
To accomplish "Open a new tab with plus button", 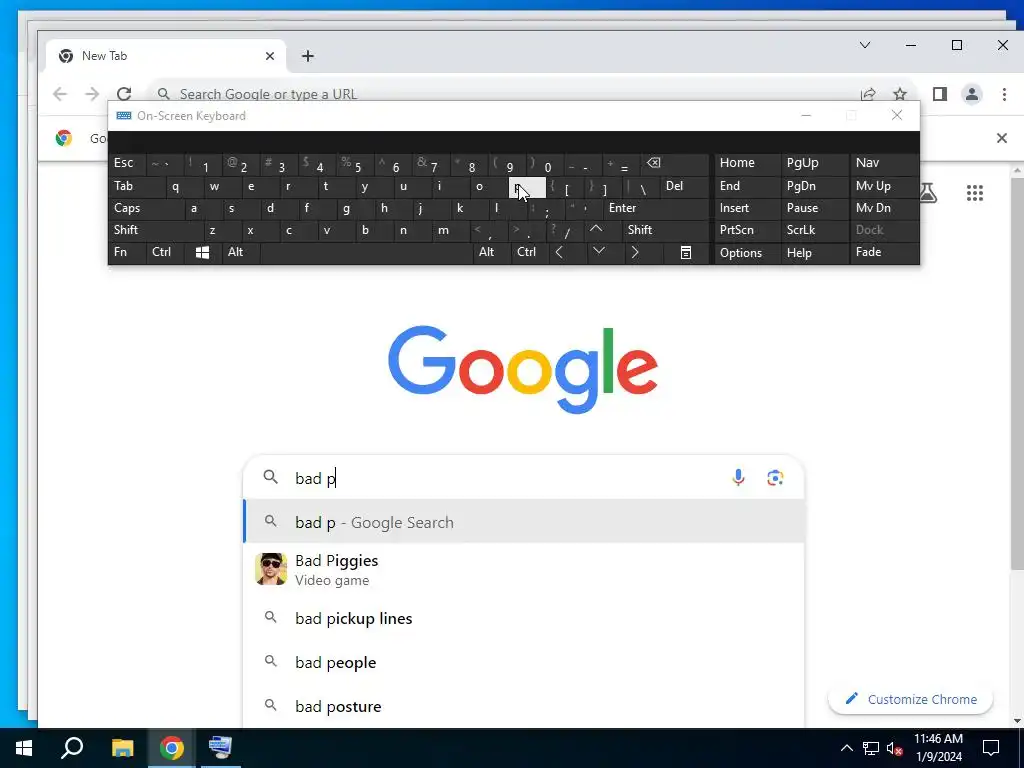I will pos(308,56).
